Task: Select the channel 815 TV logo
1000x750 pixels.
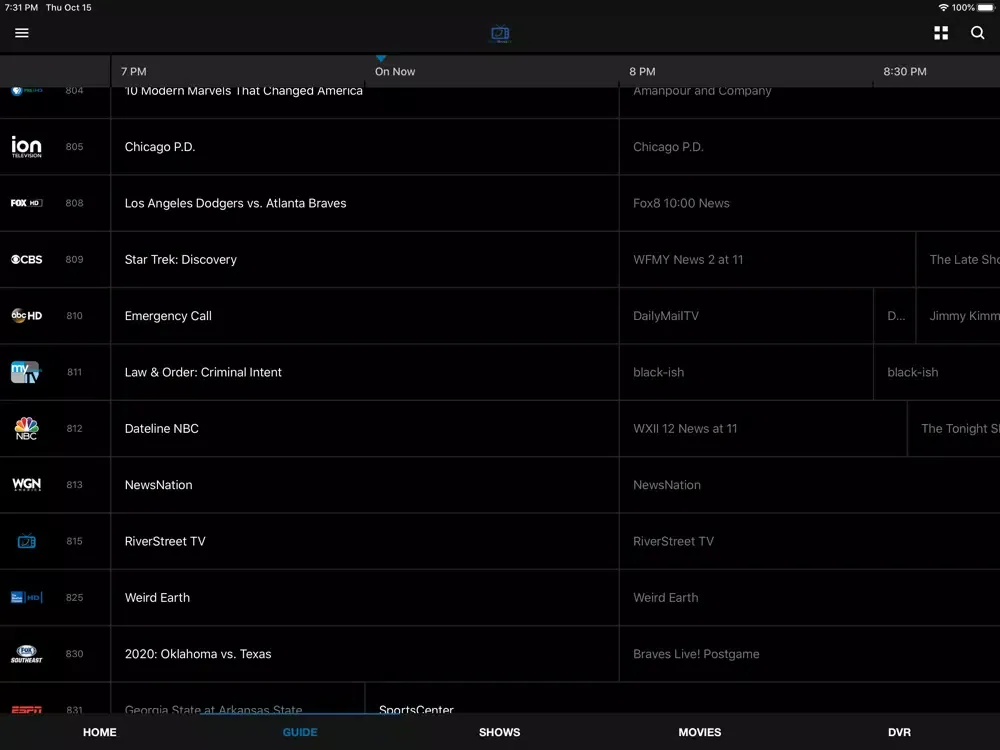Action: [x=26, y=541]
